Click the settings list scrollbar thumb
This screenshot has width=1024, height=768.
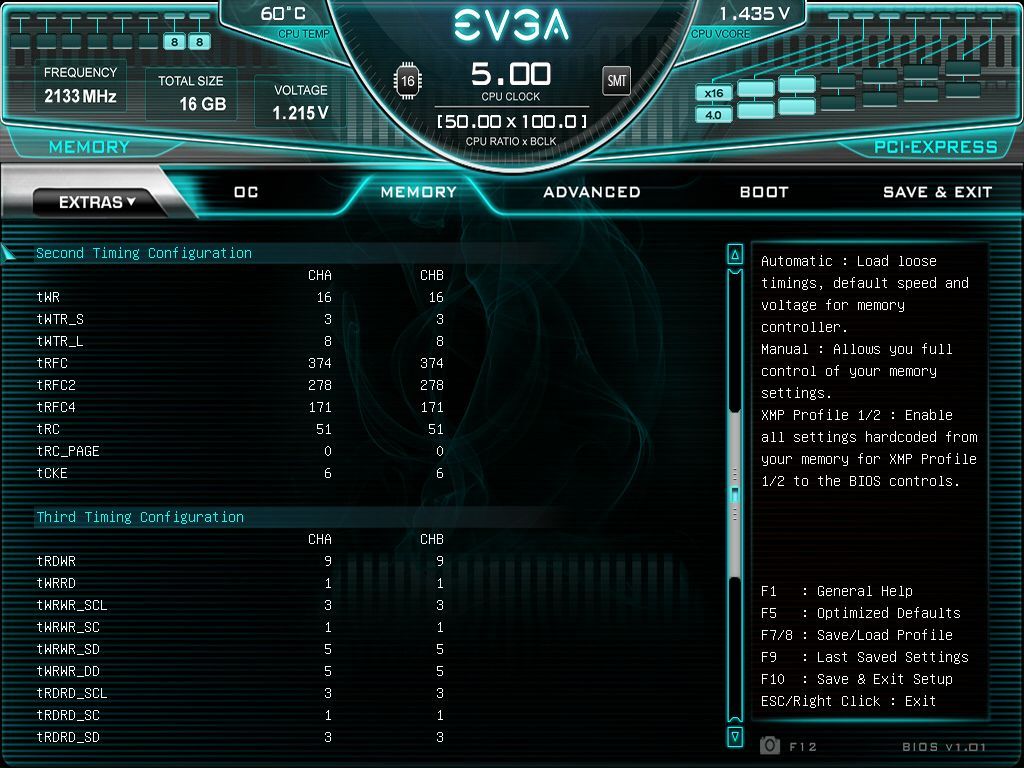click(x=735, y=495)
